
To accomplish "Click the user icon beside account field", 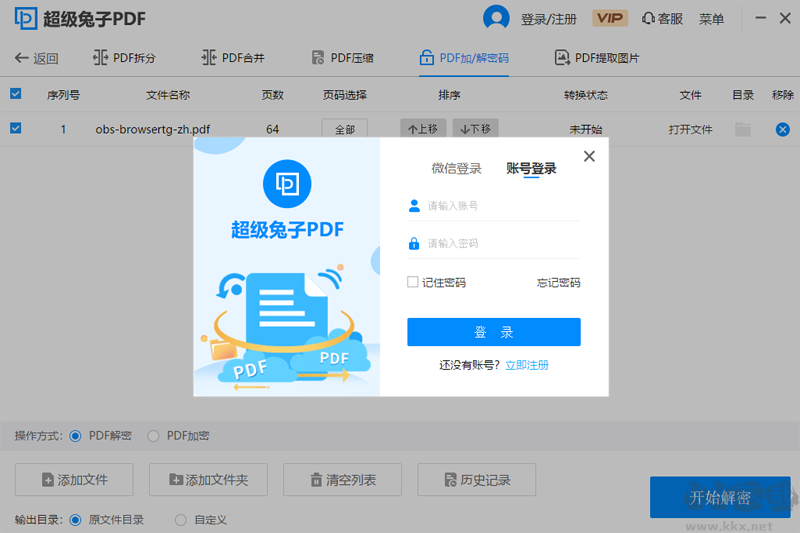I will (x=414, y=206).
